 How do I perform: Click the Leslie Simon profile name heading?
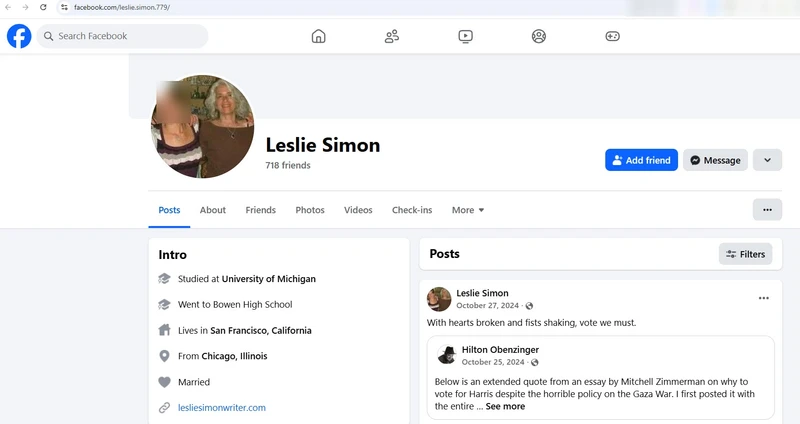(x=322, y=145)
